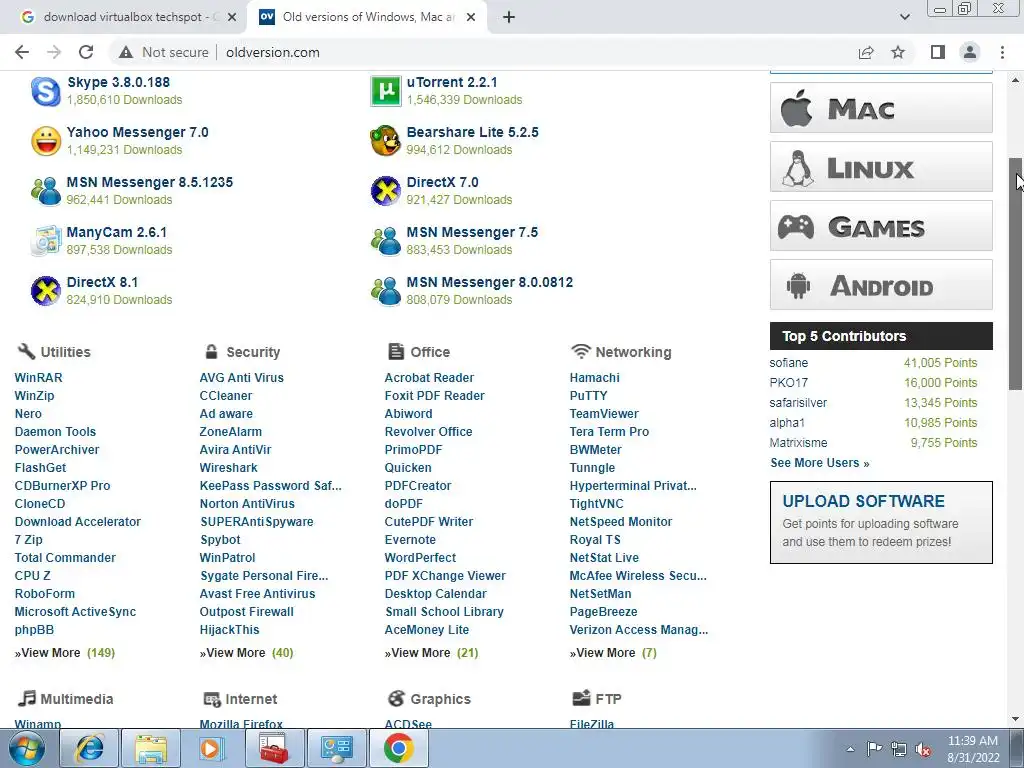Open Chrome three-dot menu

(x=1002, y=52)
